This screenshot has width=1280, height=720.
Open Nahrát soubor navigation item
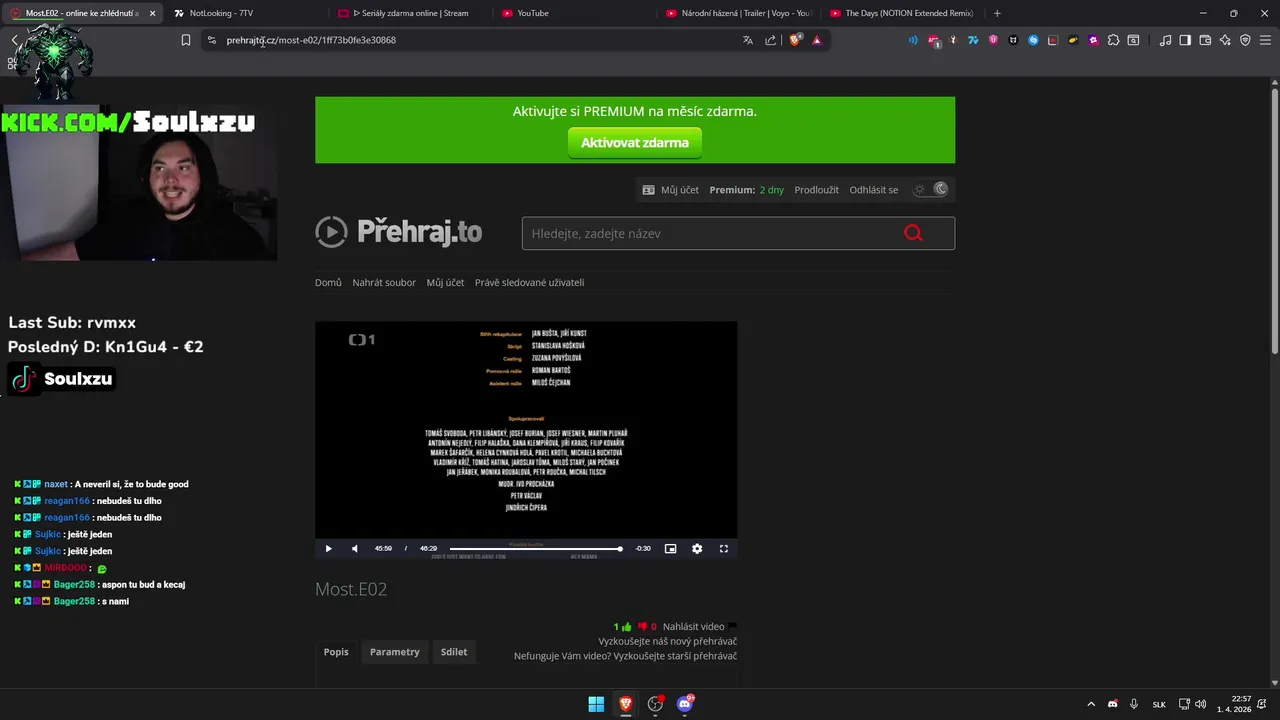click(384, 283)
